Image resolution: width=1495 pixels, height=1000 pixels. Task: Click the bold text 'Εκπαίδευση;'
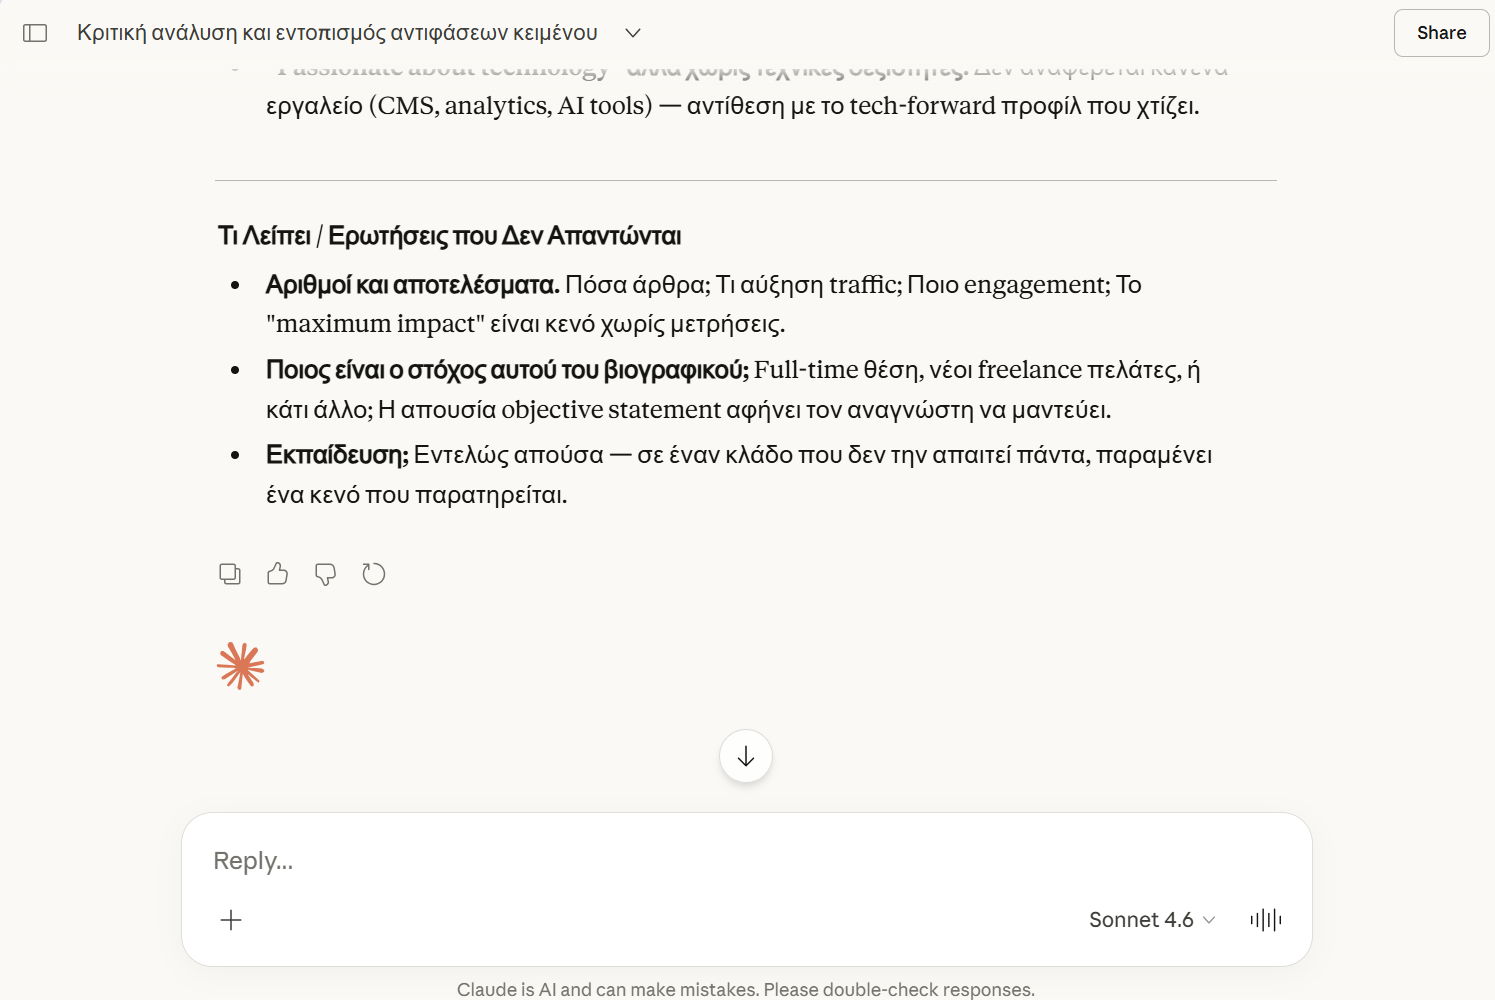tap(337, 455)
